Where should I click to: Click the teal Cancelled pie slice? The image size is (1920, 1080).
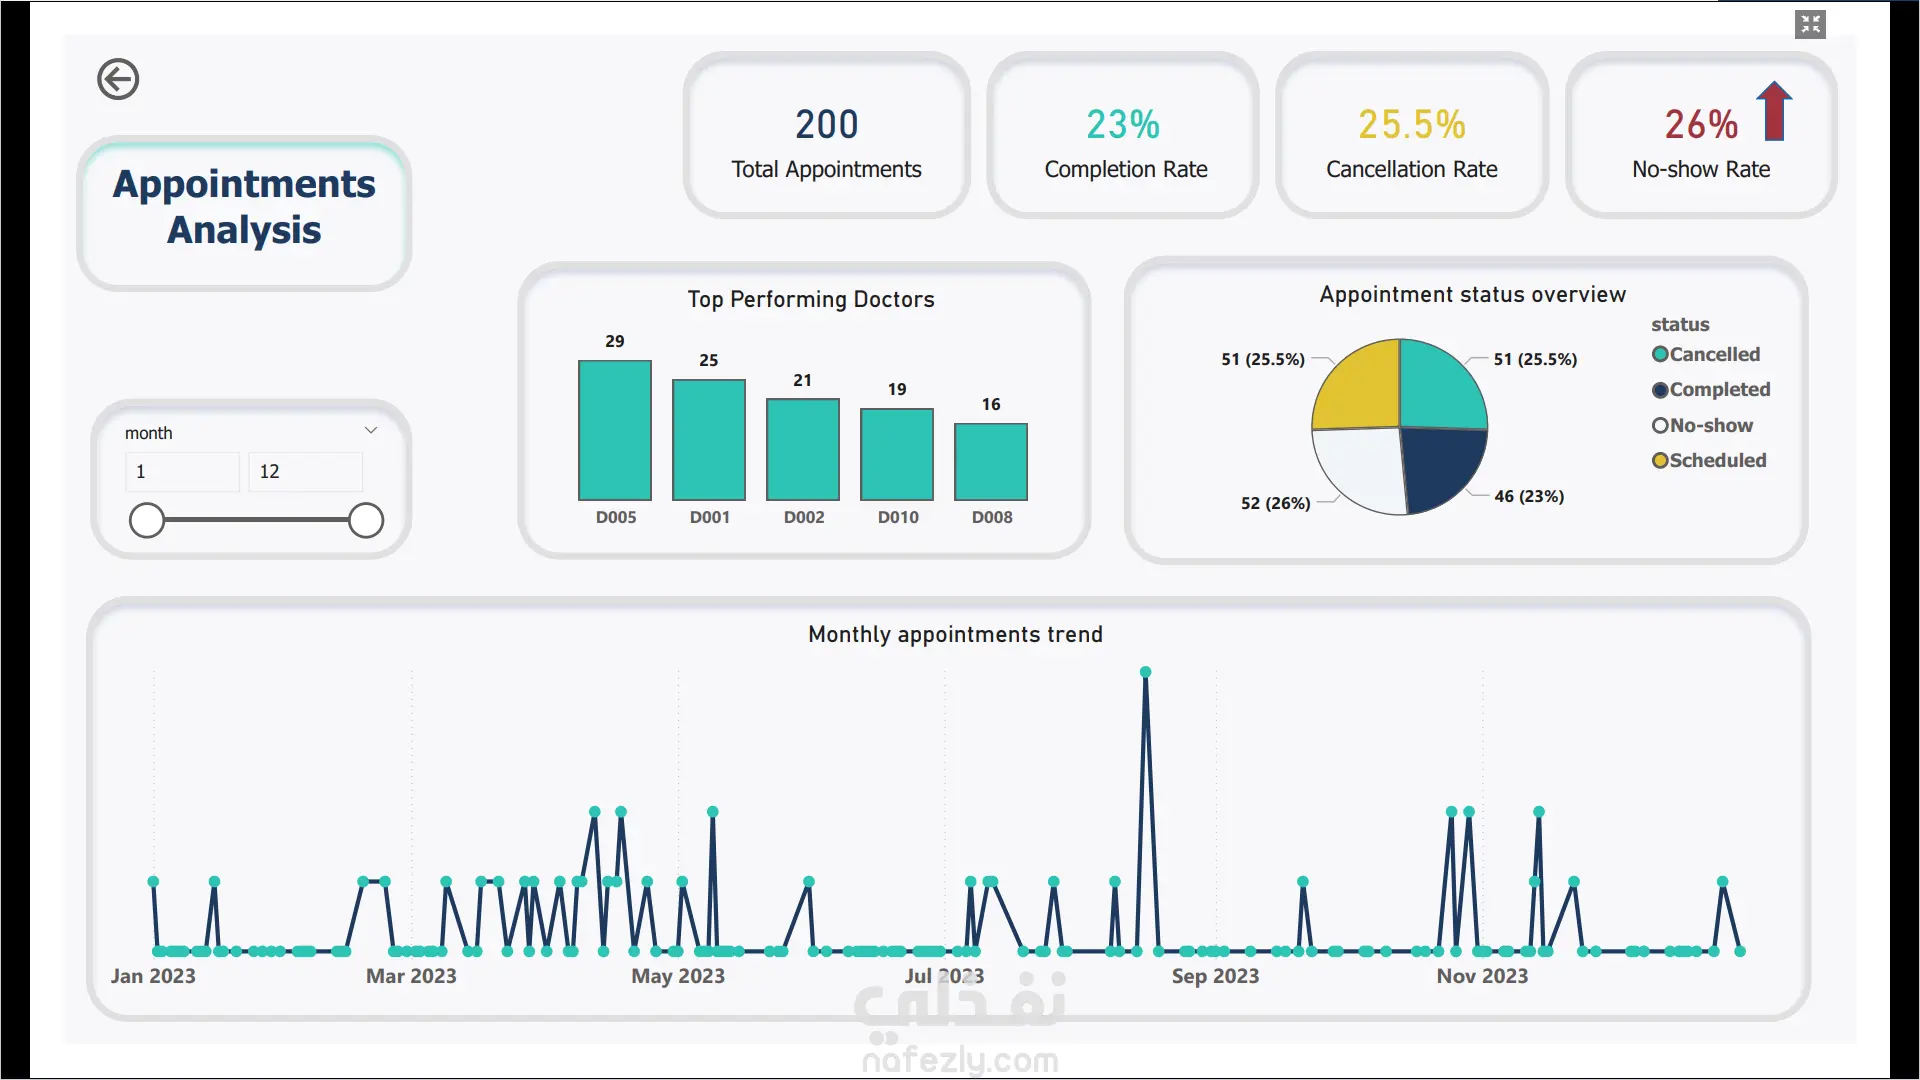coord(1437,388)
